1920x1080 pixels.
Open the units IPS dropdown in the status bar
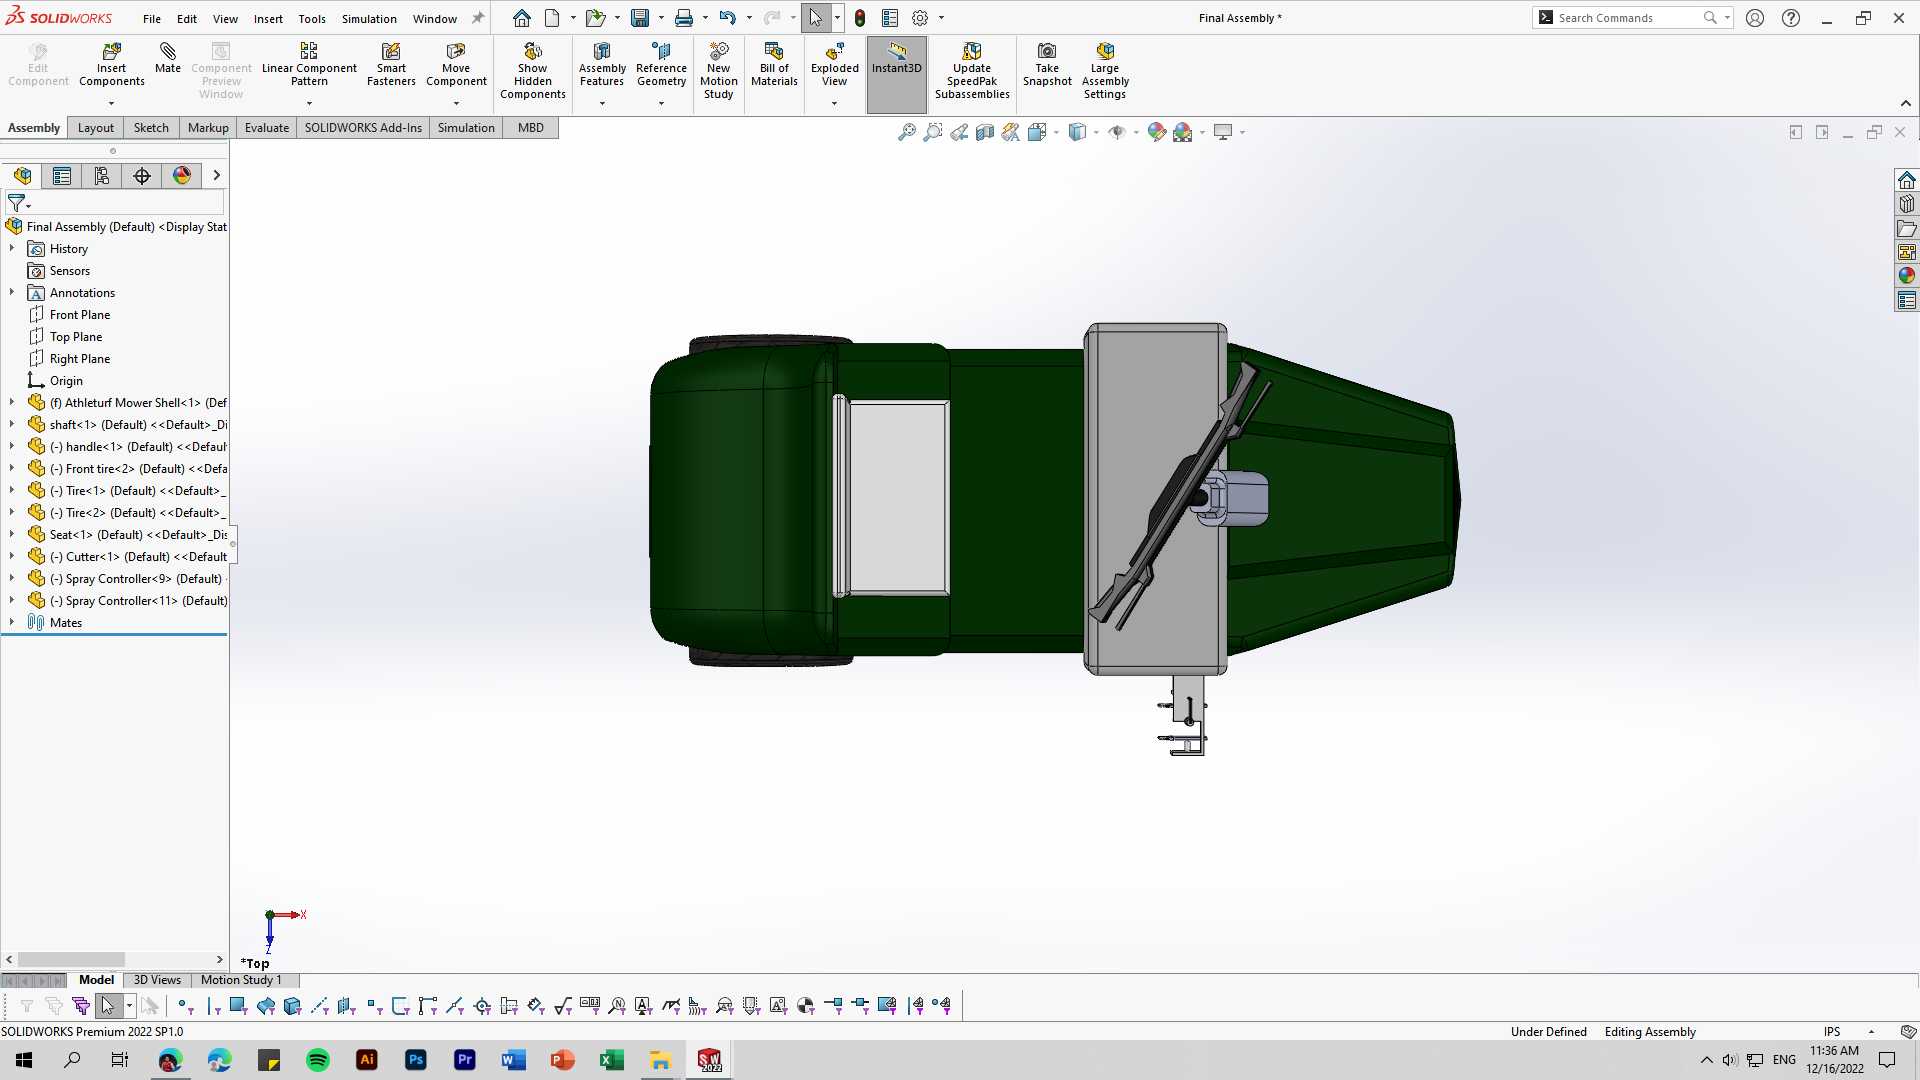tap(1871, 1032)
